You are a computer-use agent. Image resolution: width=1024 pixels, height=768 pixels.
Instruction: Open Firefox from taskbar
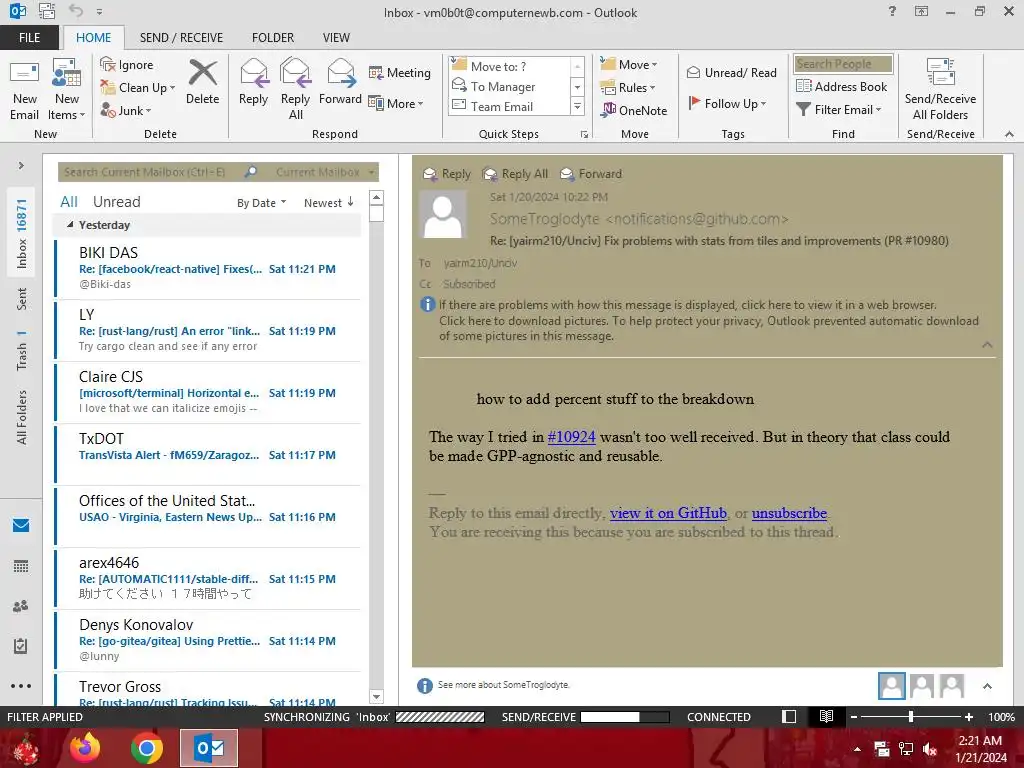click(x=85, y=748)
